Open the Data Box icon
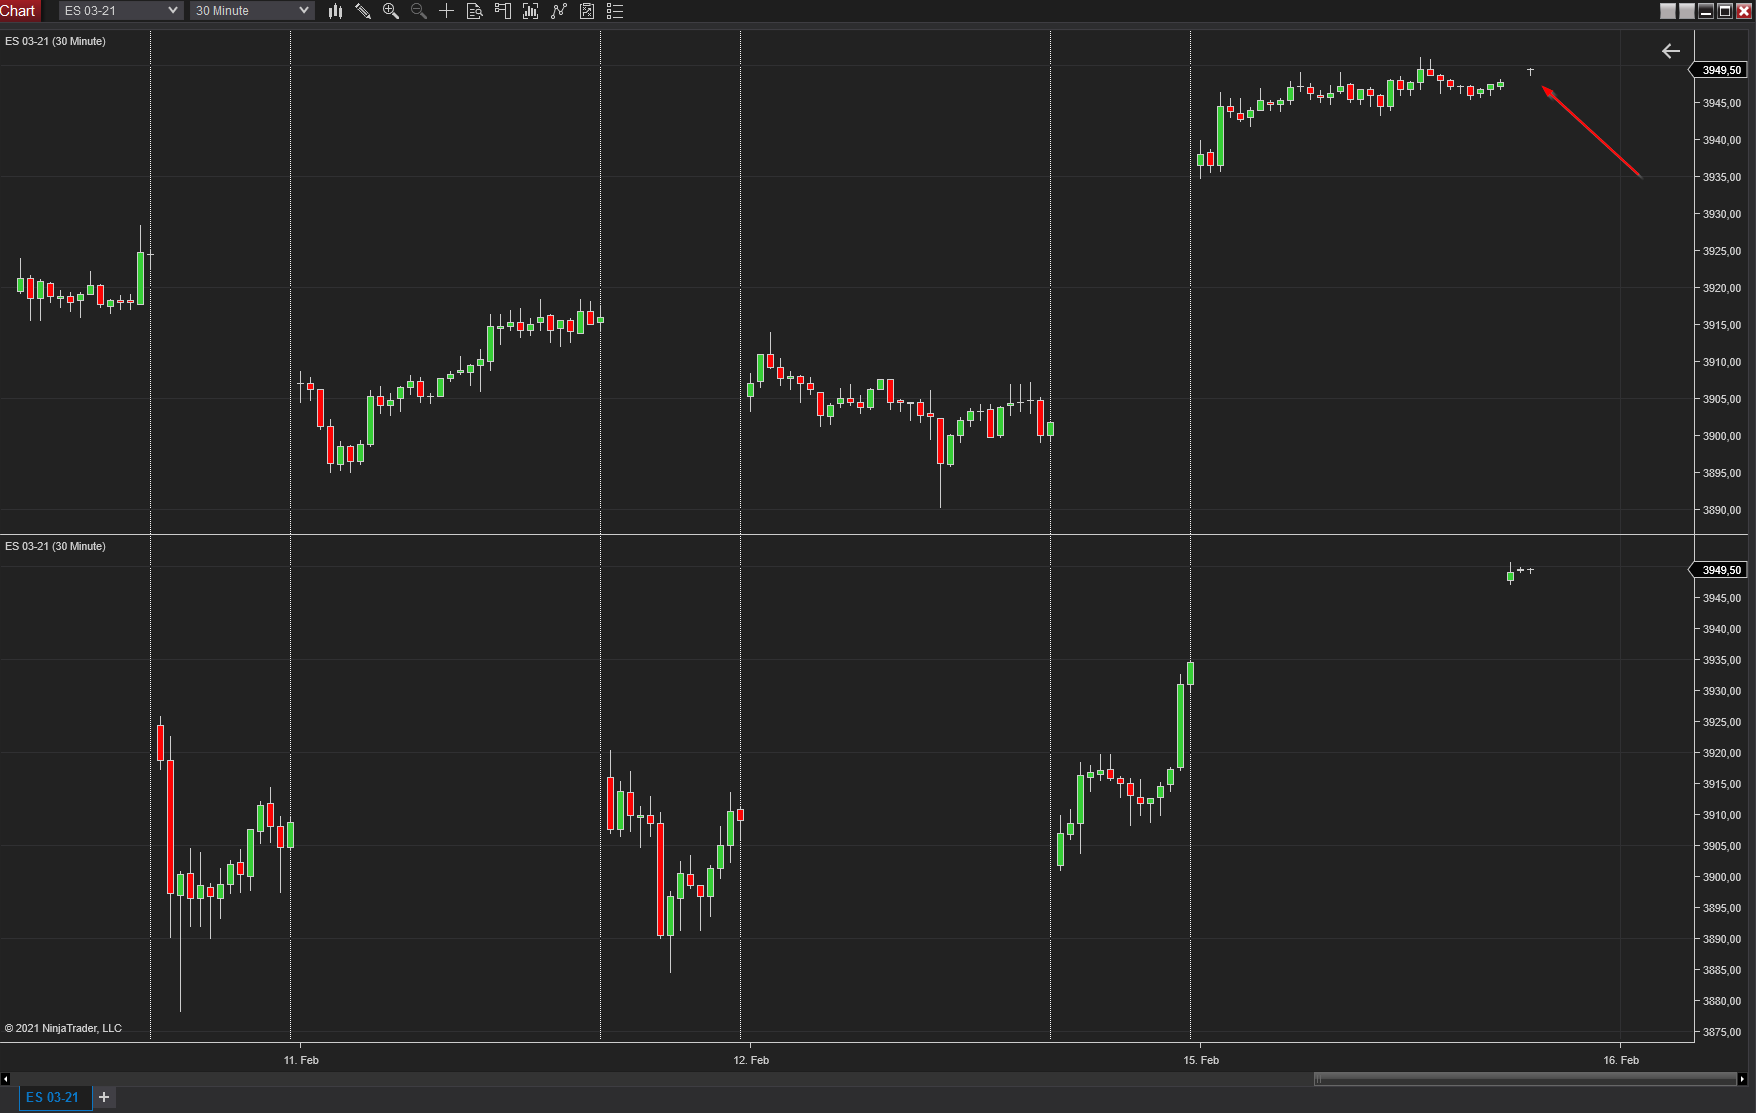Screen dimensions: 1756x1113 point(475,11)
